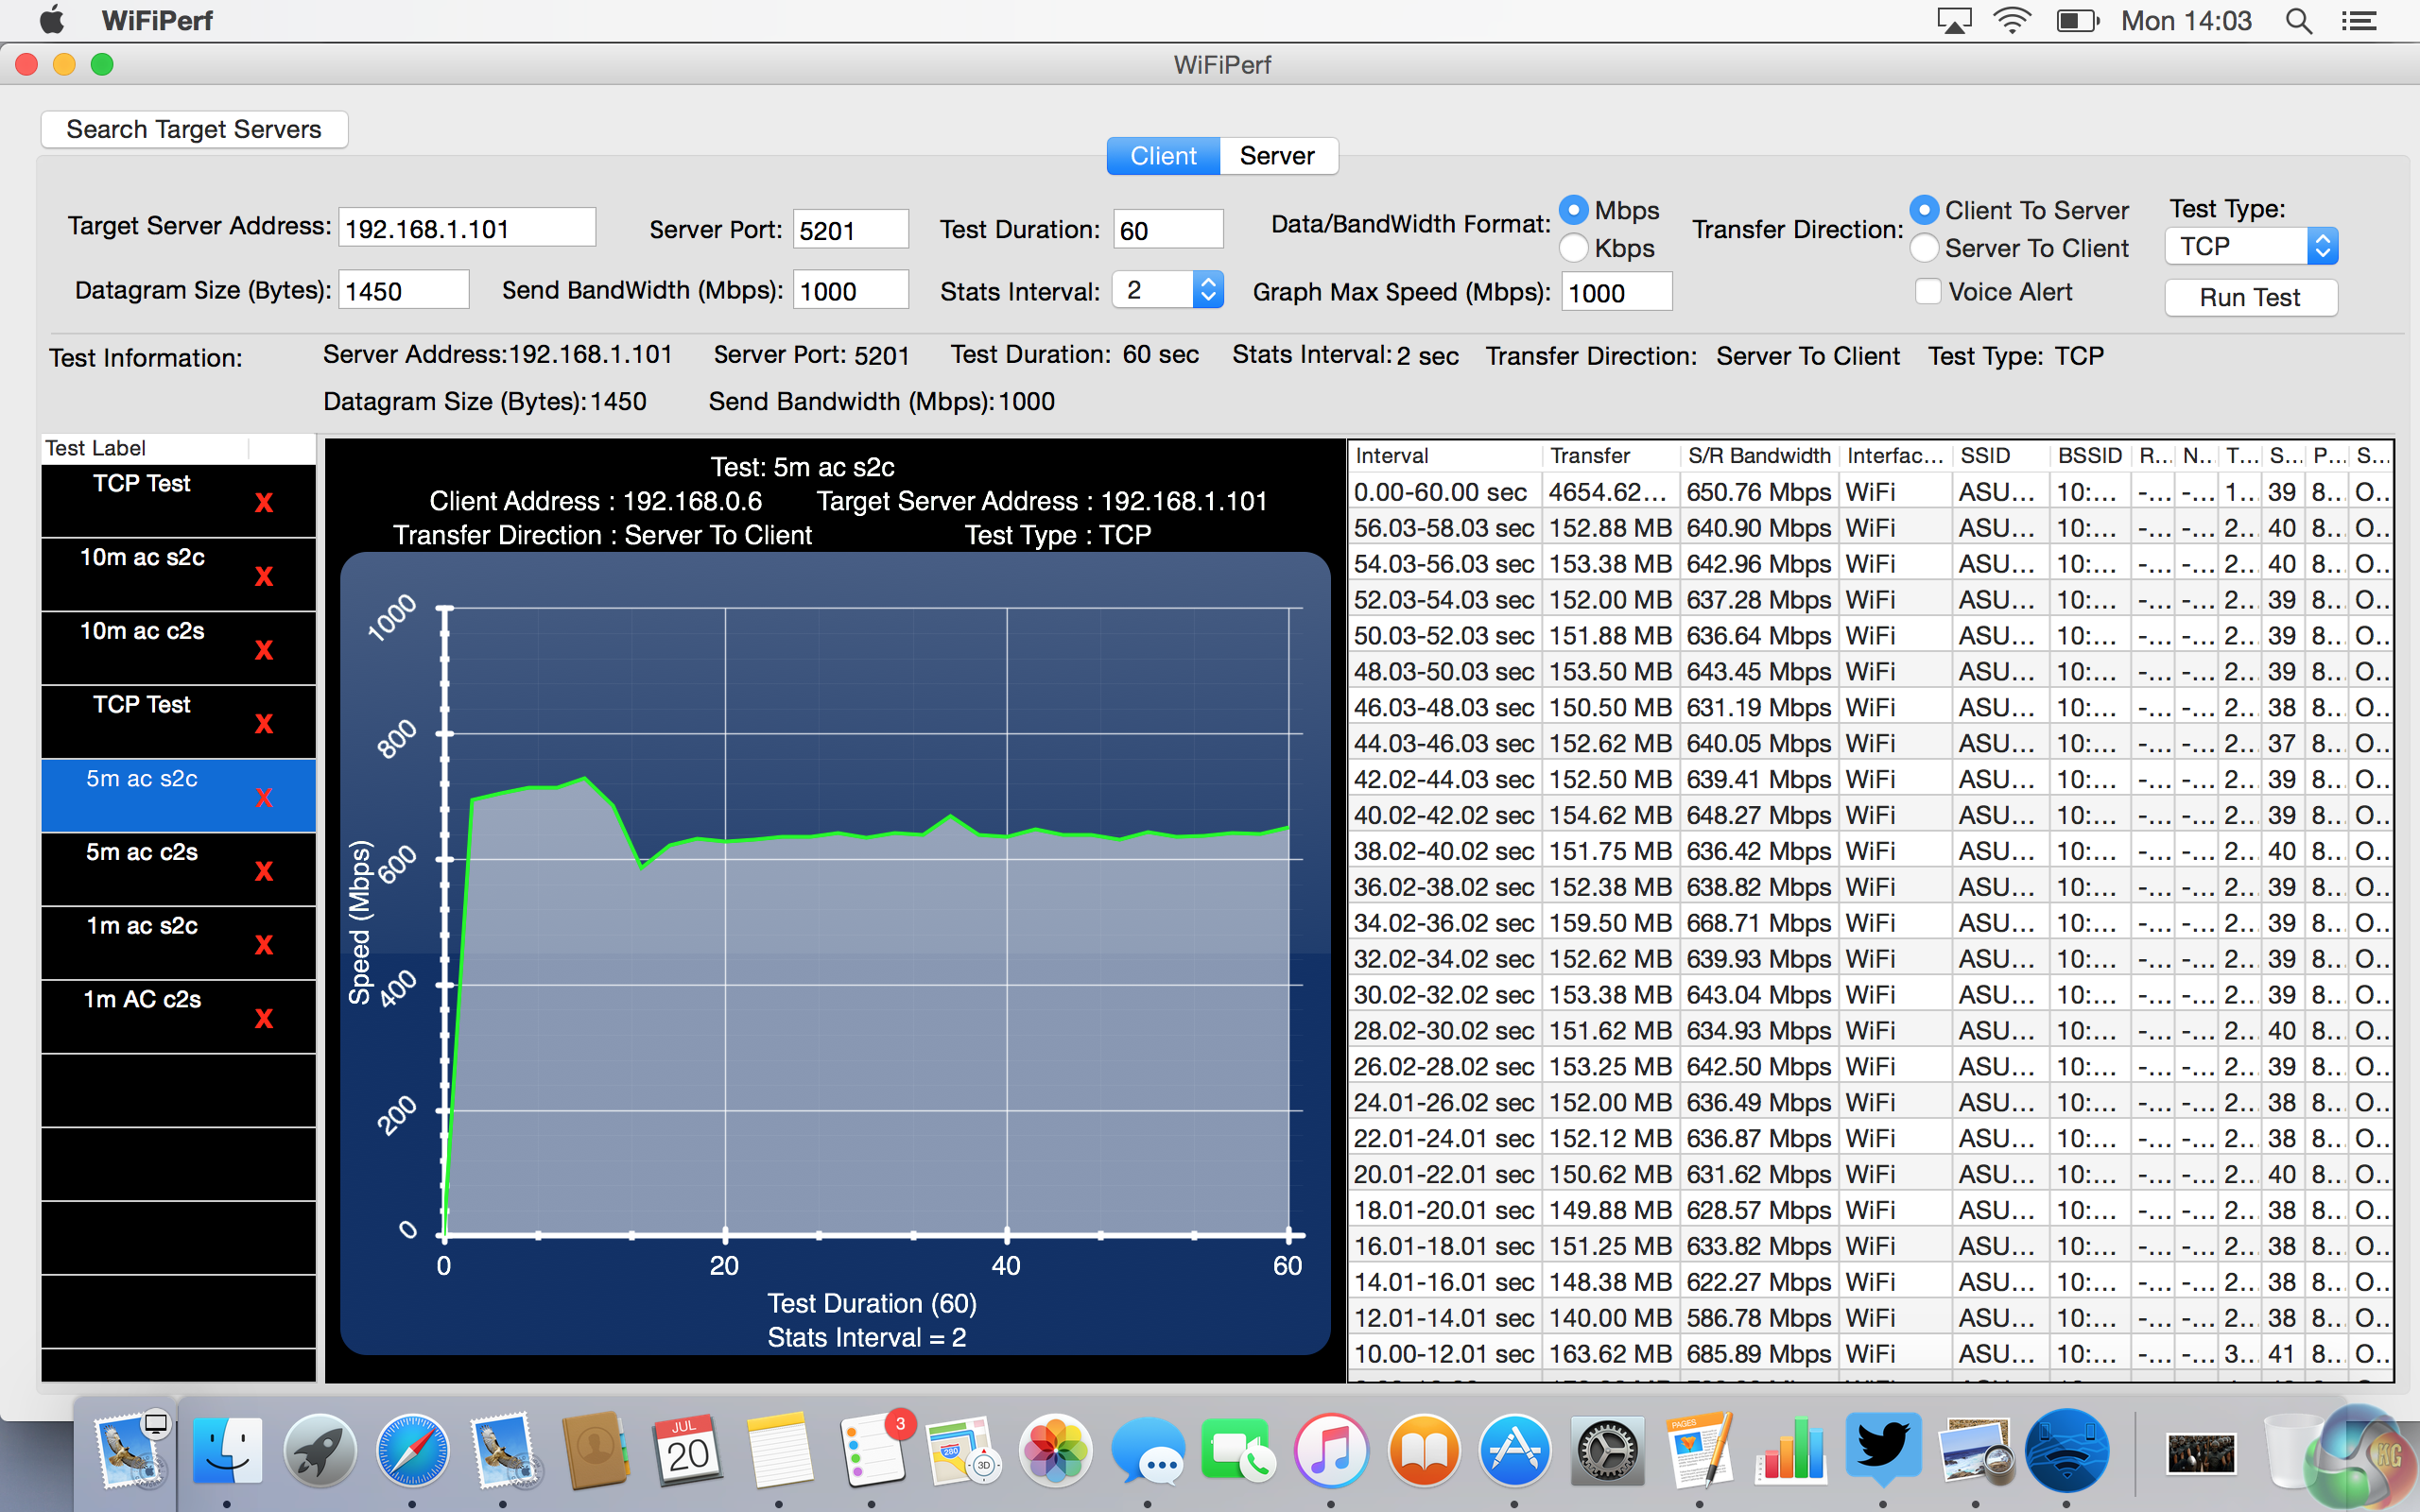This screenshot has width=2420, height=1512.
Task: Open the Test Type TCP dropdown
Action: click(x=2251, y=246)
